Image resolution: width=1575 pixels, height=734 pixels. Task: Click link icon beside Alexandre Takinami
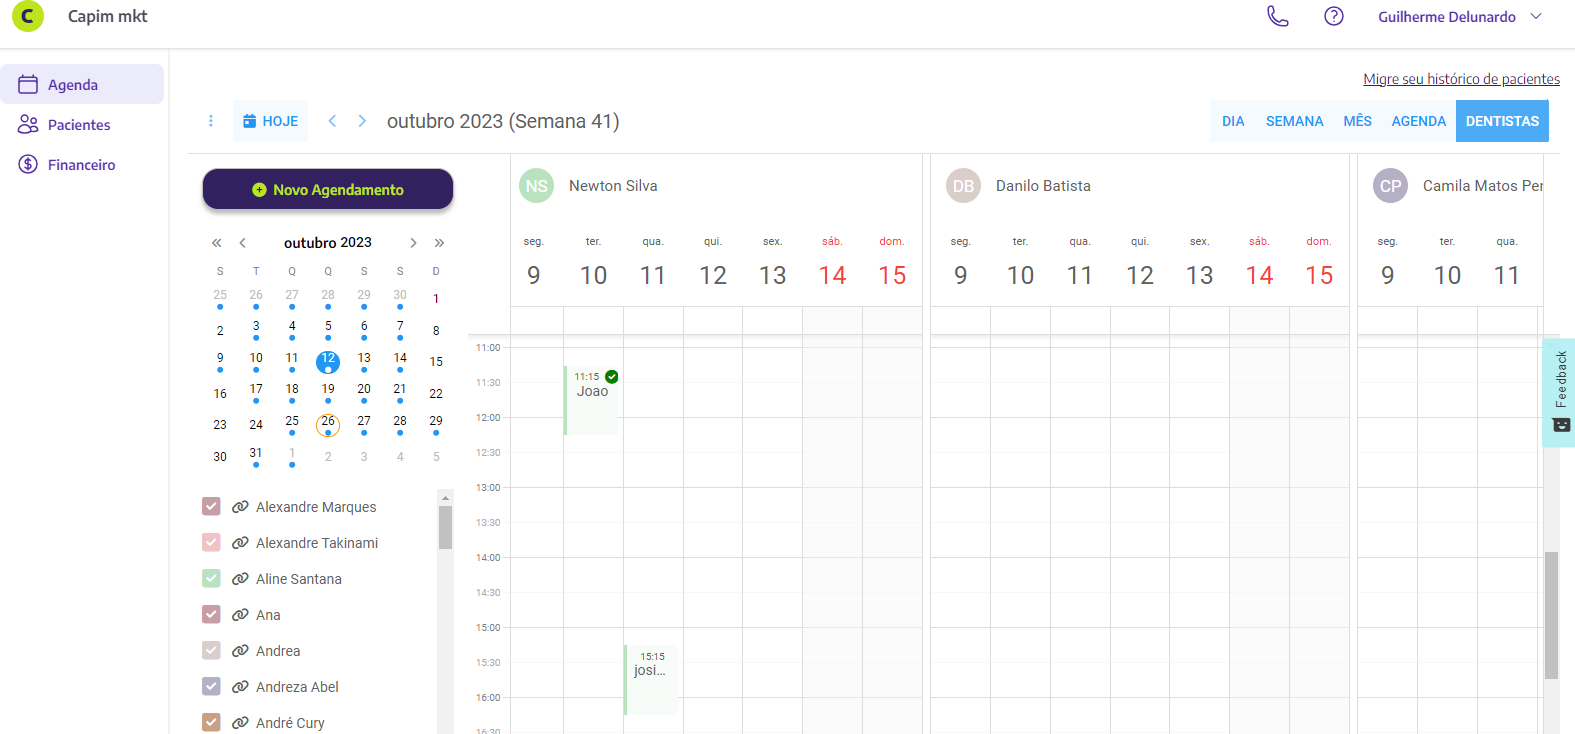point(240,543)
